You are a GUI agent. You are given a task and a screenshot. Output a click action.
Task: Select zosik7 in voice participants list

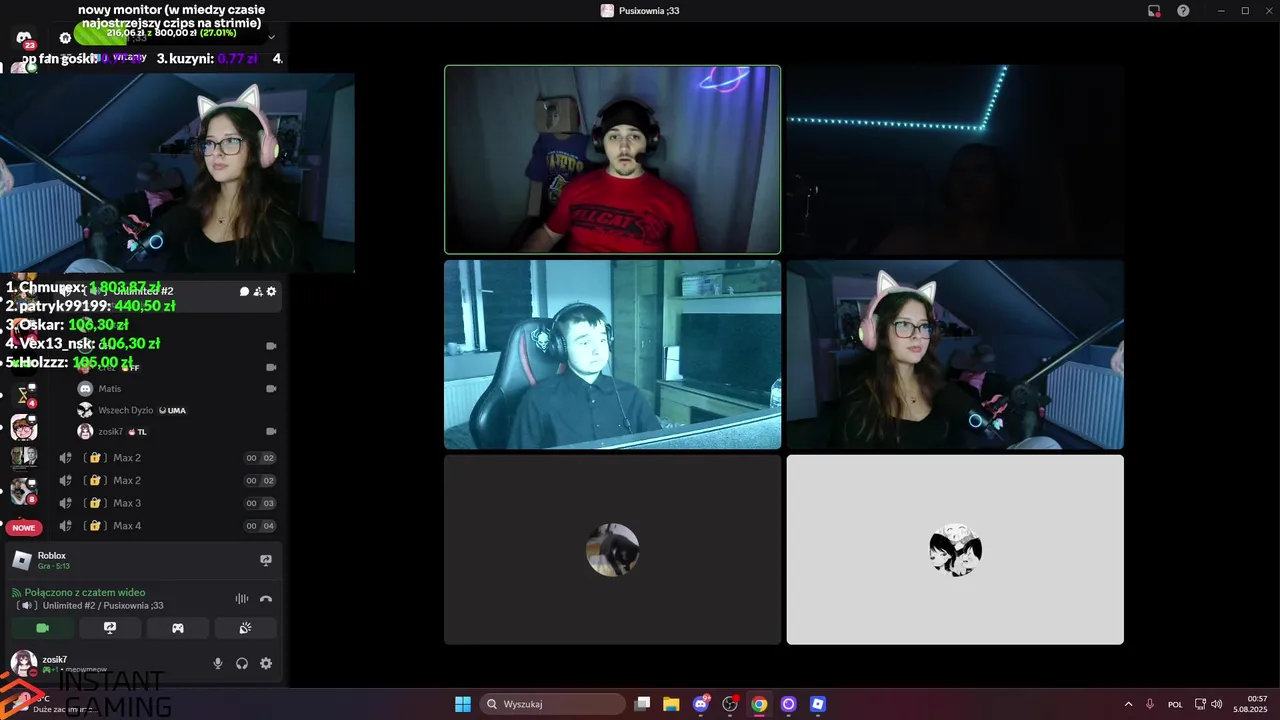[110, 431]
